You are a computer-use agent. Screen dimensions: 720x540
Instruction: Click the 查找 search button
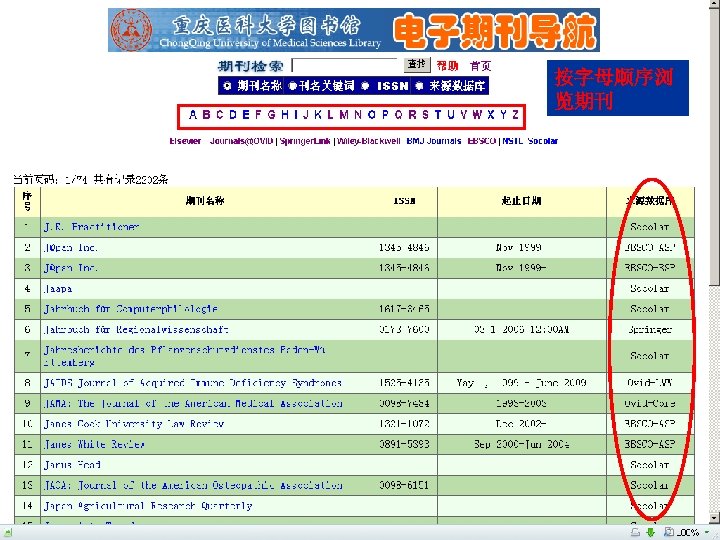tap(417, 64)
